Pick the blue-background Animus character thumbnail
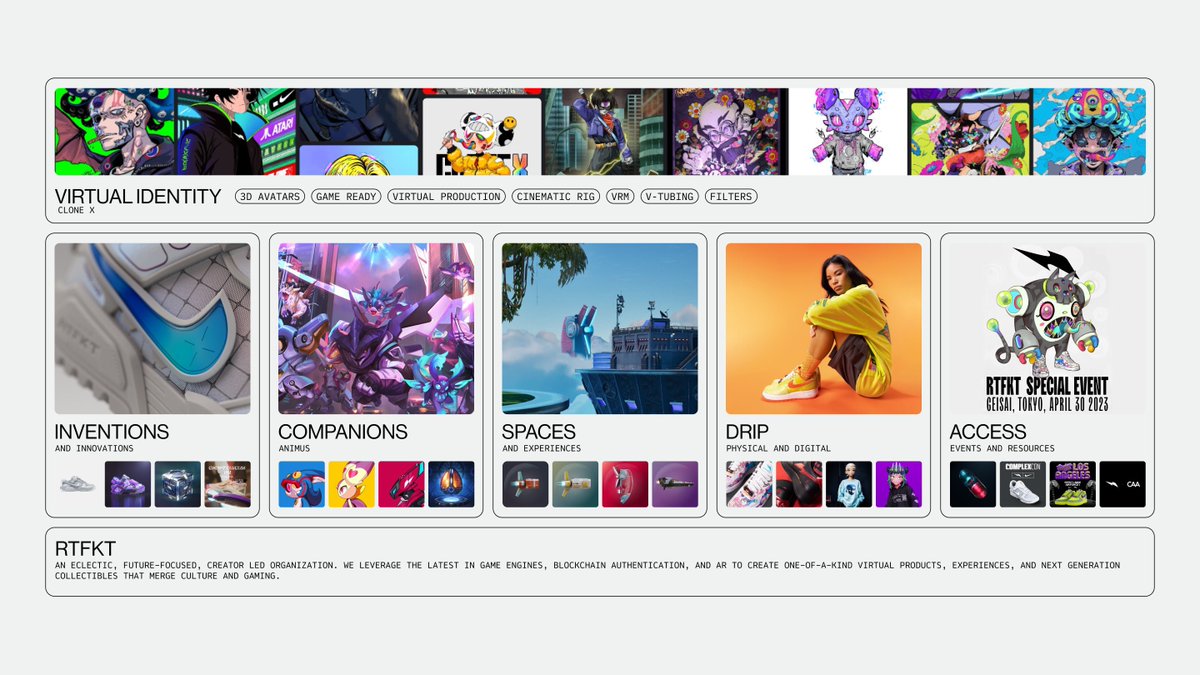 (301, 484)
